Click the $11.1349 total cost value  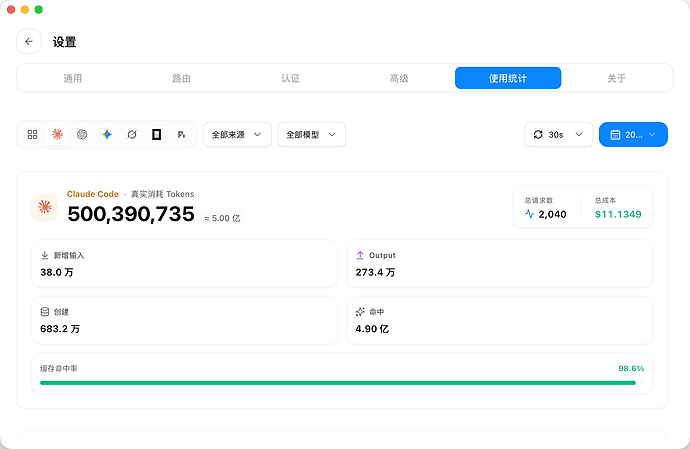coord(618,214)
